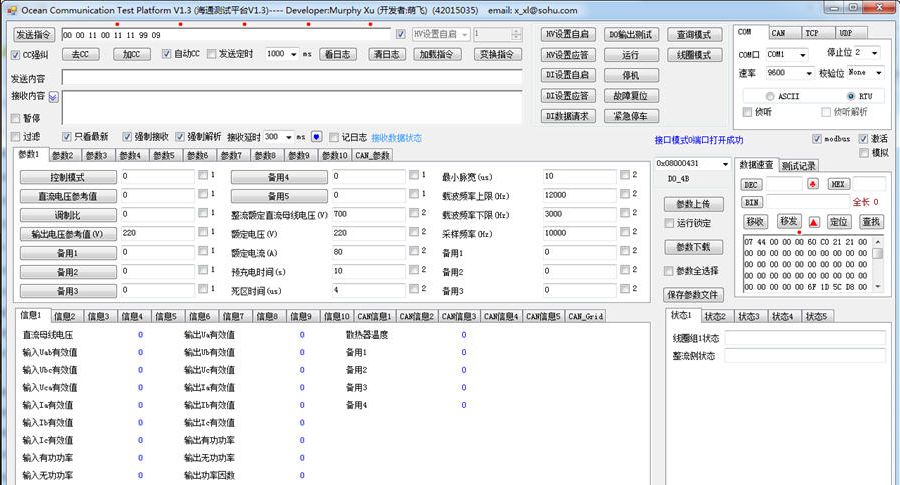
Task: Click the 保存参数文件 button
Action: pyautogui.click(x=693, y=294)
